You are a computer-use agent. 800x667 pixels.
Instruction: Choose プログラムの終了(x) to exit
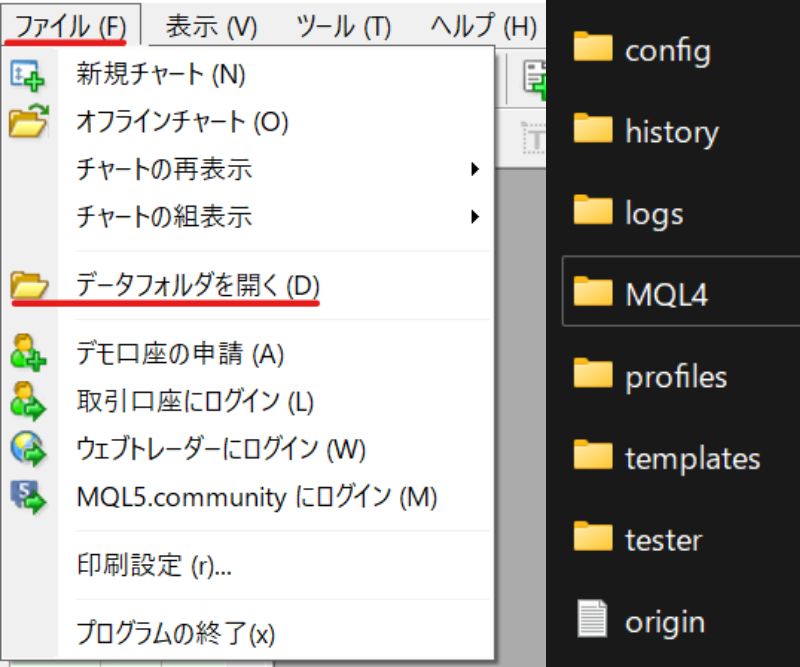tap(175, 632)
